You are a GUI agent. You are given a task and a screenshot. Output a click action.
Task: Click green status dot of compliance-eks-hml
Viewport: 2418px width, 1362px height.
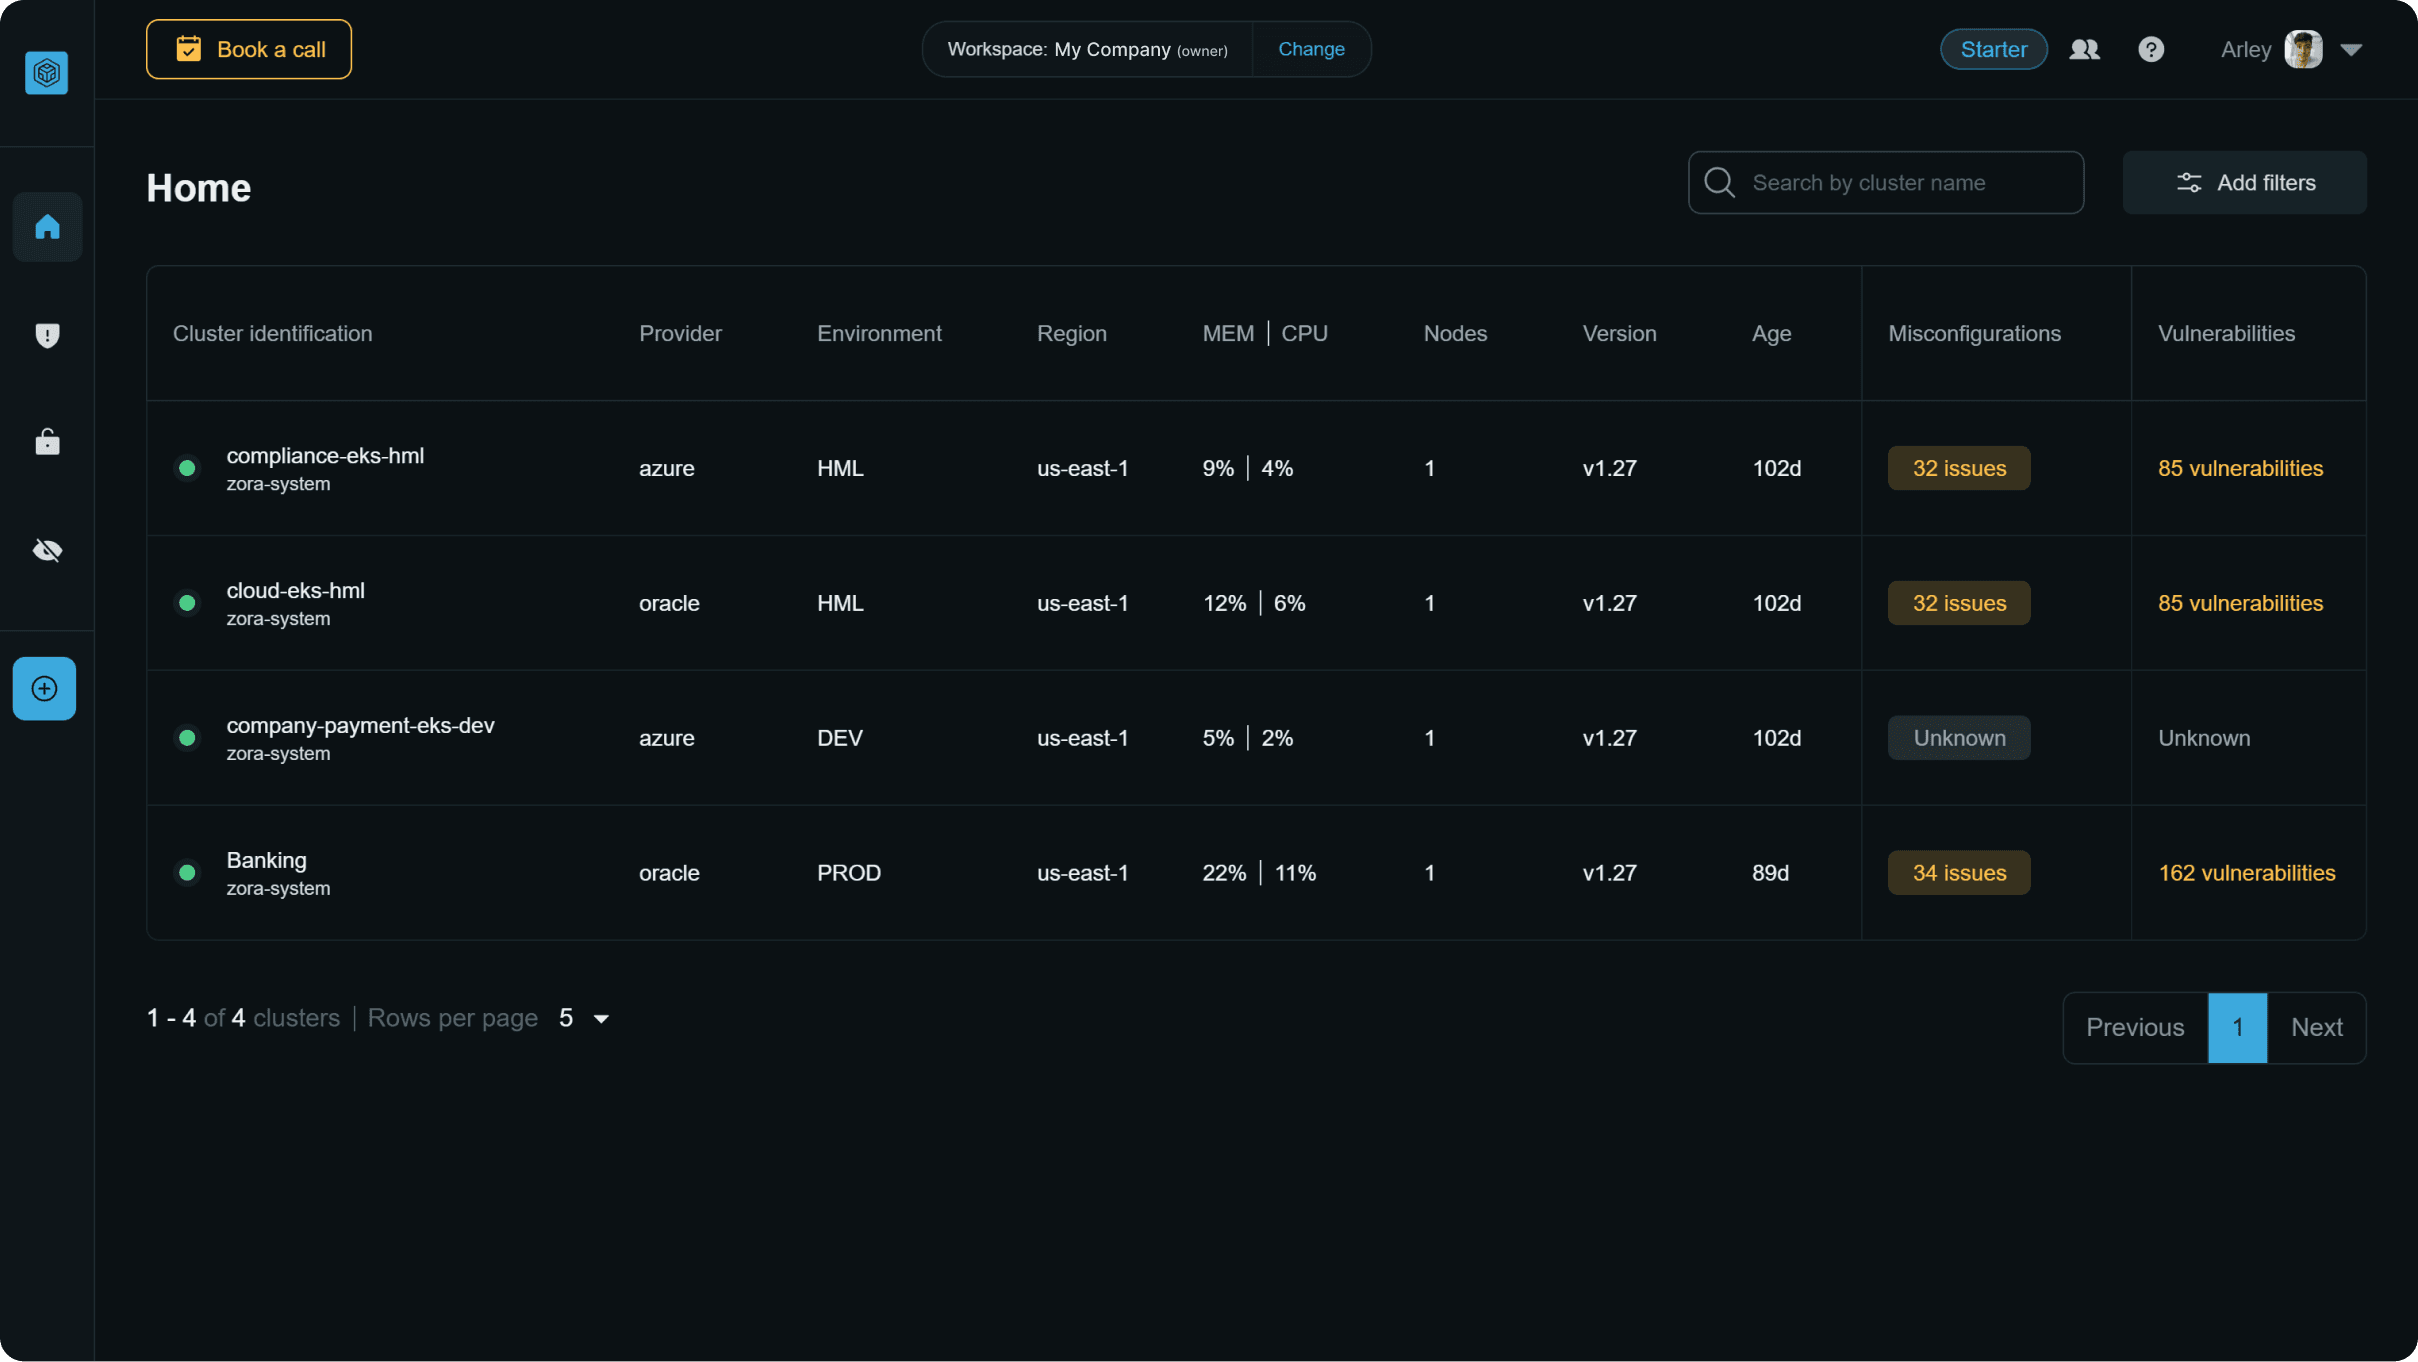[187, 468]
